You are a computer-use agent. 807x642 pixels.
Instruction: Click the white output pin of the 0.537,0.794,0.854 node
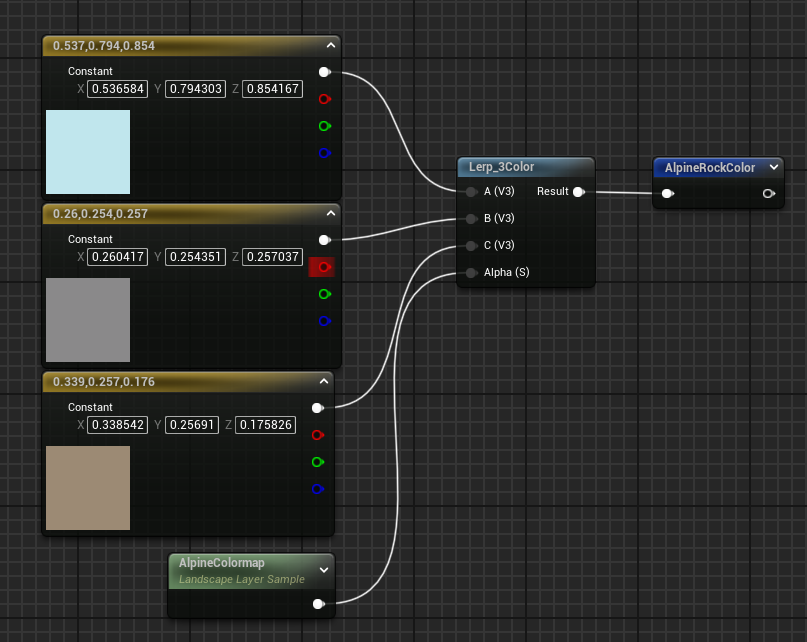point(323,72)
